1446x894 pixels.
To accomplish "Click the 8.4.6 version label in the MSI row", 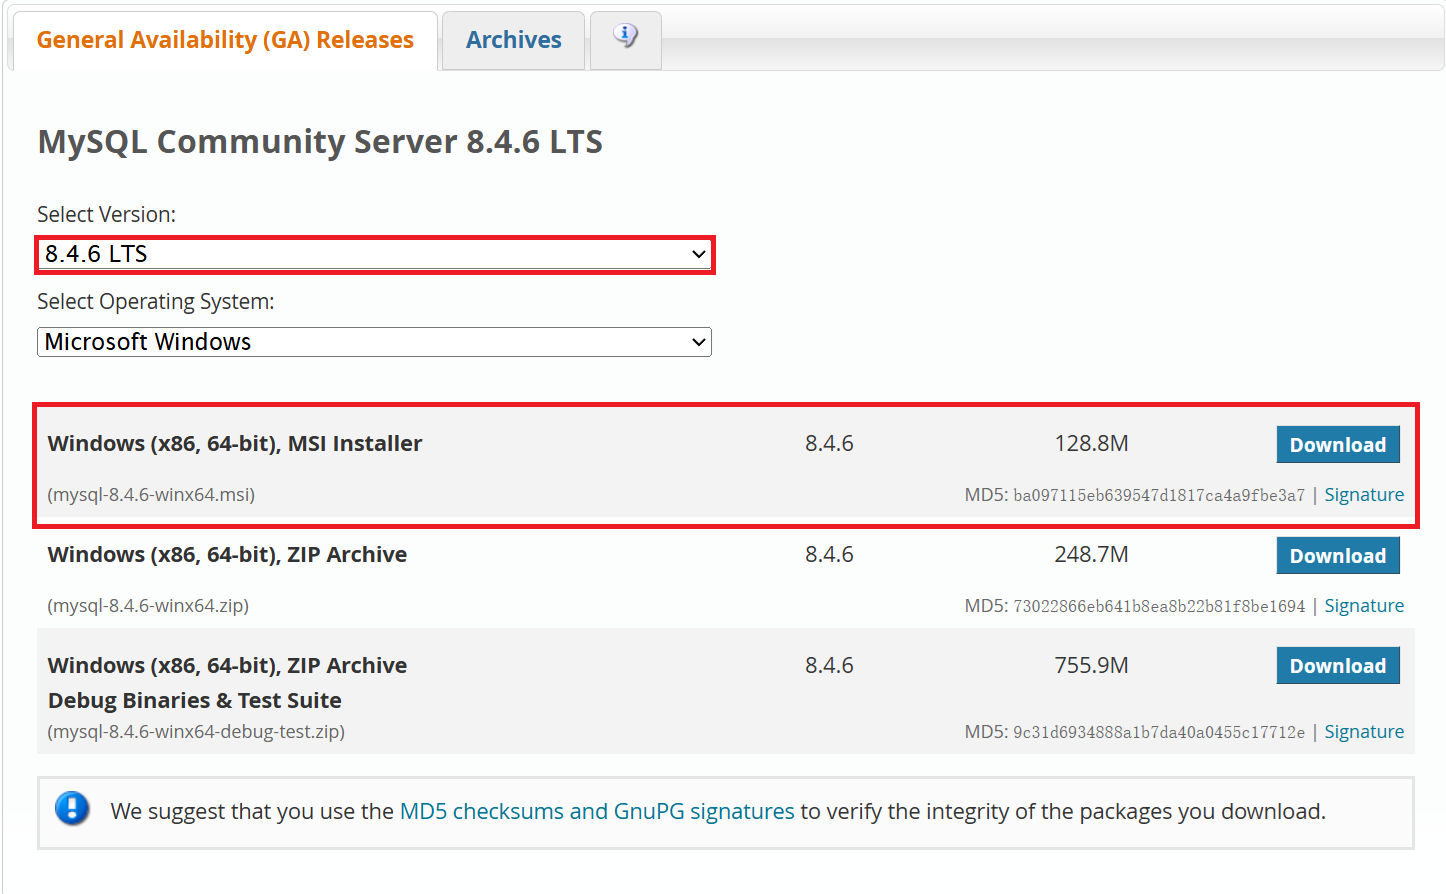I will 829,443.
